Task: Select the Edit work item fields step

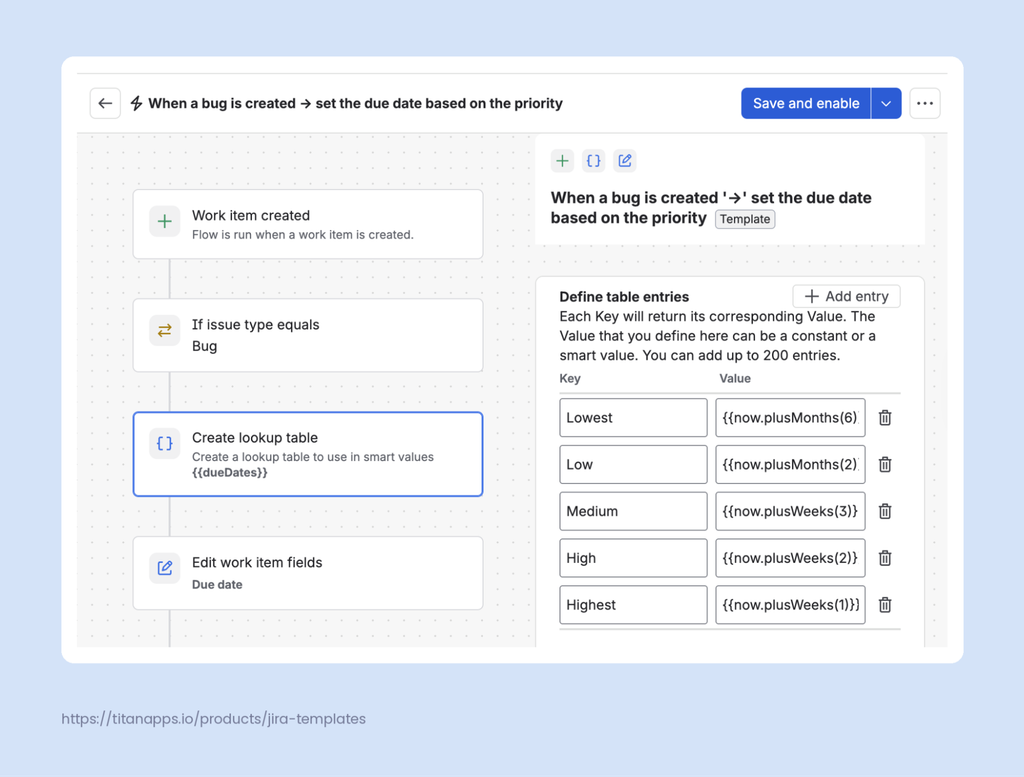Action: 308,573
